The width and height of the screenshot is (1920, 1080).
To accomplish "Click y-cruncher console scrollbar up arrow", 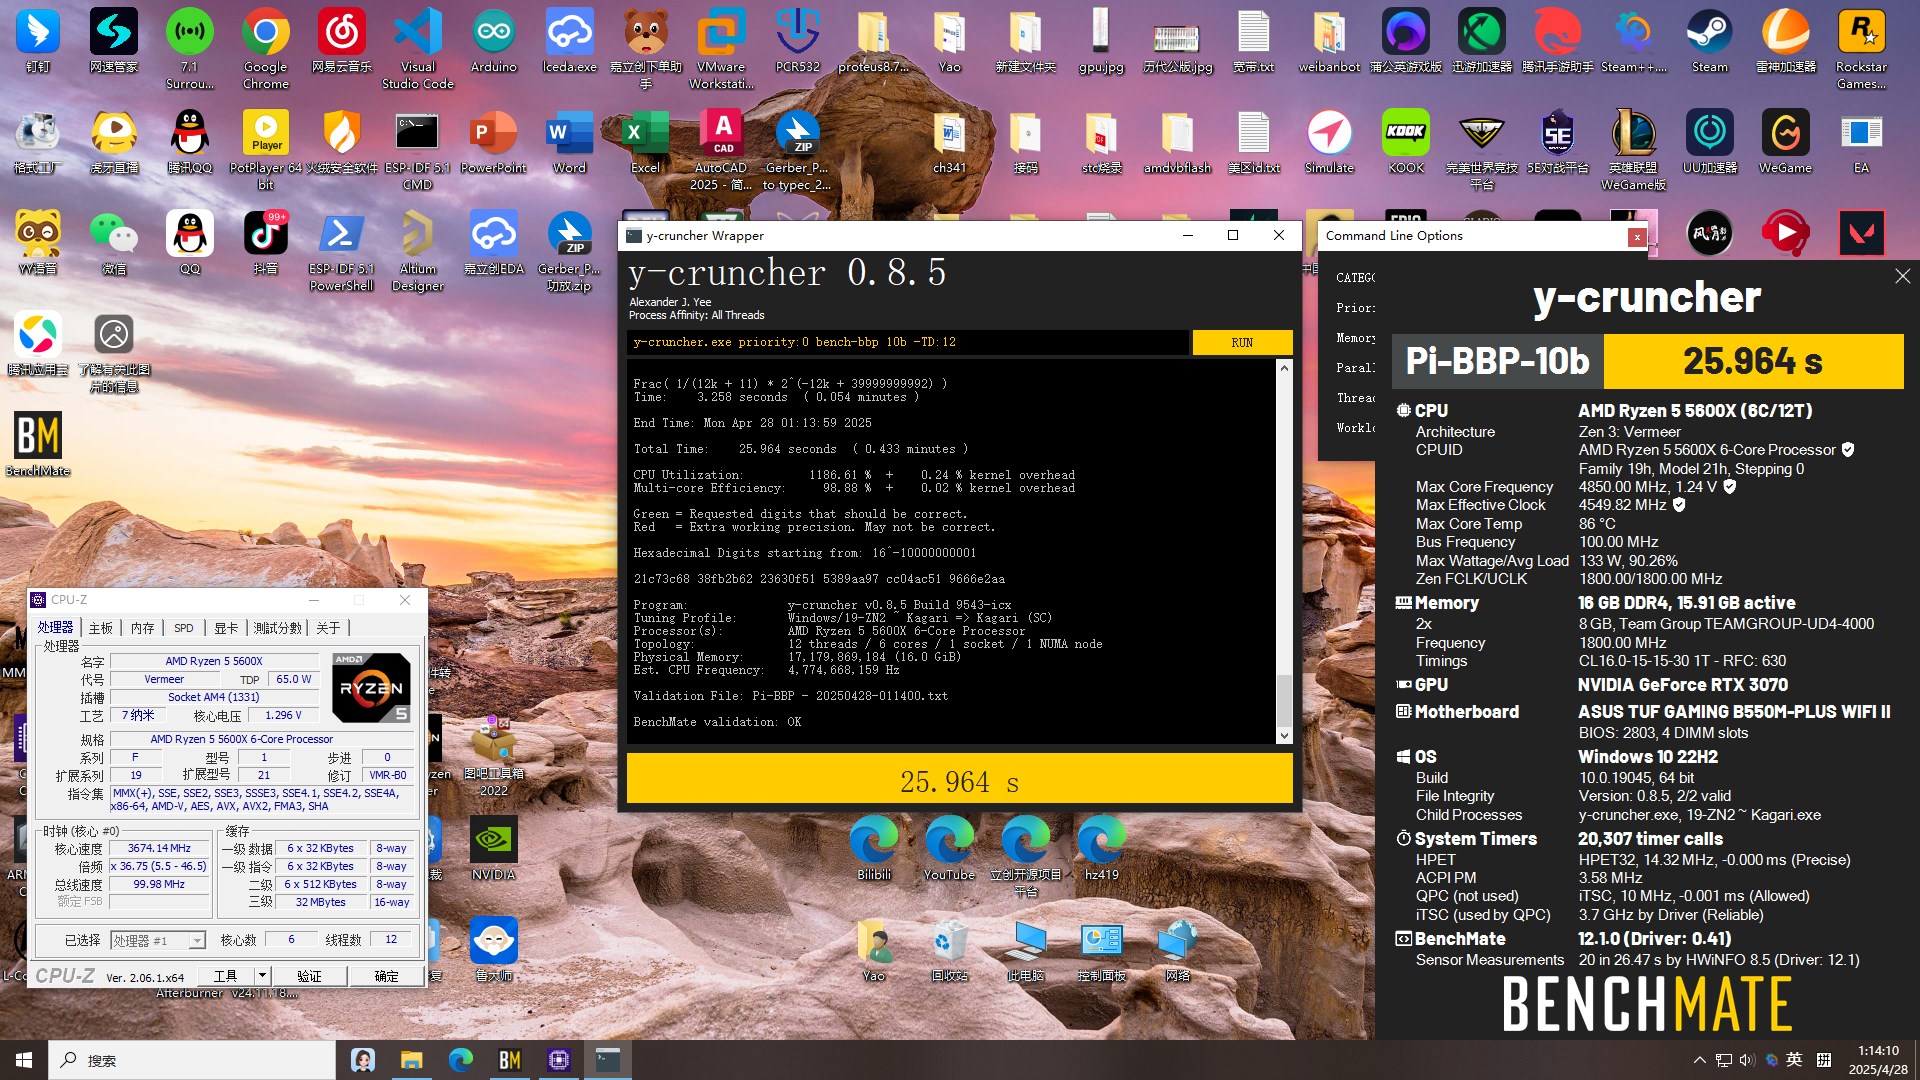I will pos(1284,368).
